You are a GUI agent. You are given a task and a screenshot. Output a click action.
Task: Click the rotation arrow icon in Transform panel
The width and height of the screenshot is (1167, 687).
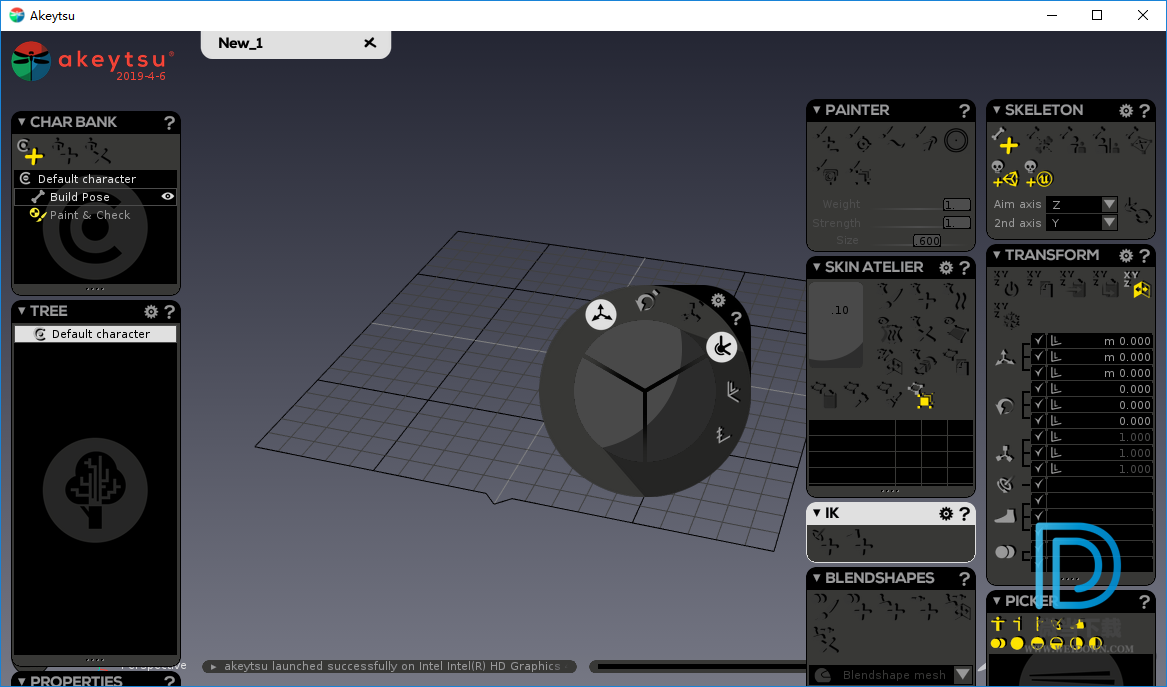pyautogui.click(x=1005, y=406)
